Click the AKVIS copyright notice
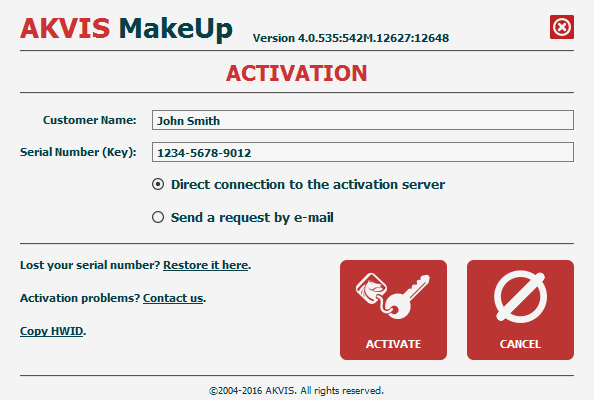 pyautogui.click(x=297, y=391)
